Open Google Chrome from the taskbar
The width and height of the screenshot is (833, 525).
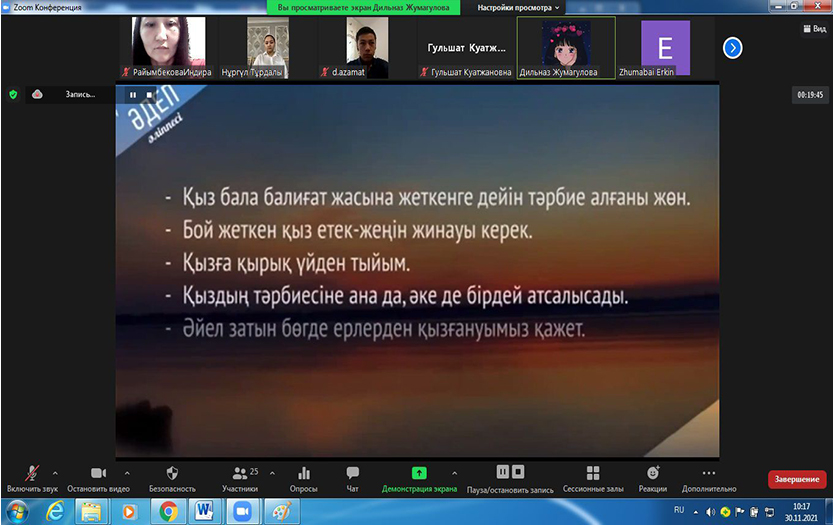click(167, 510)
